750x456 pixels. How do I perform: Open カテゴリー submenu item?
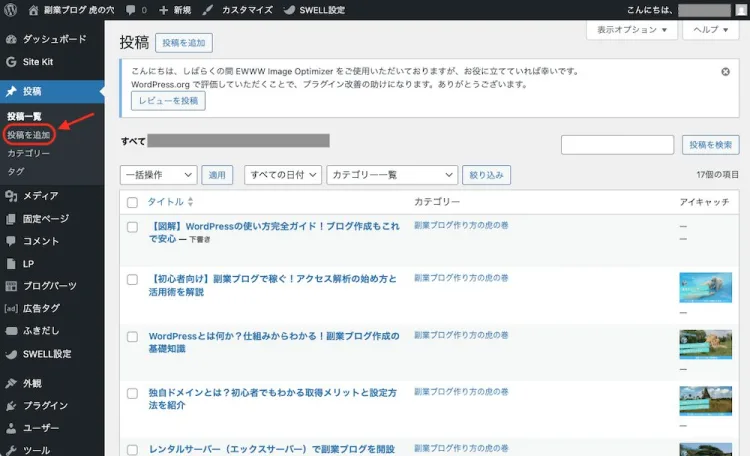pos(28,153)
